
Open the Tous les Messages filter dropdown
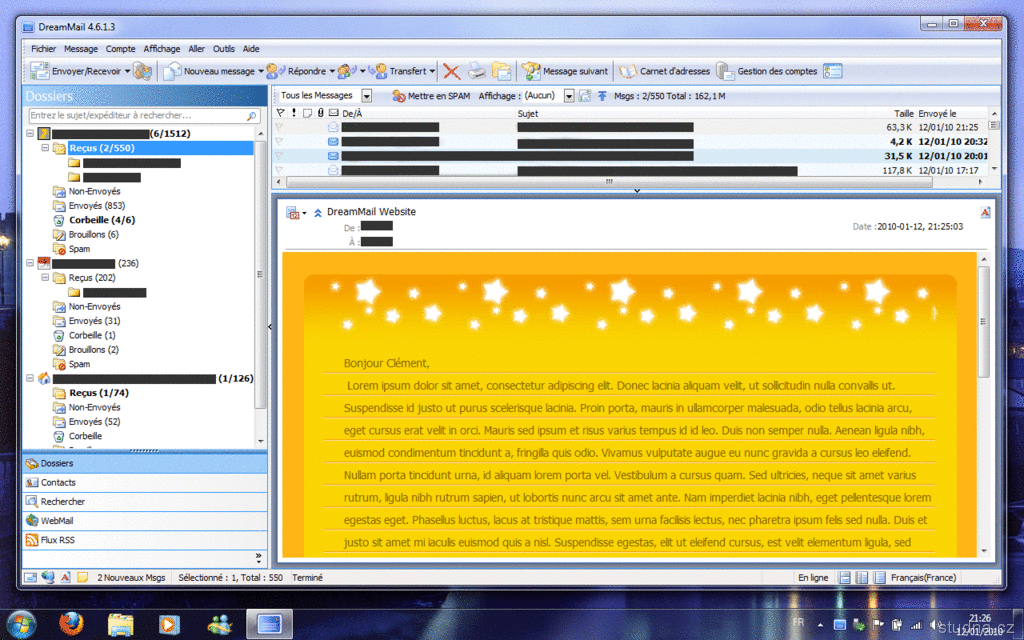(367, 96)
